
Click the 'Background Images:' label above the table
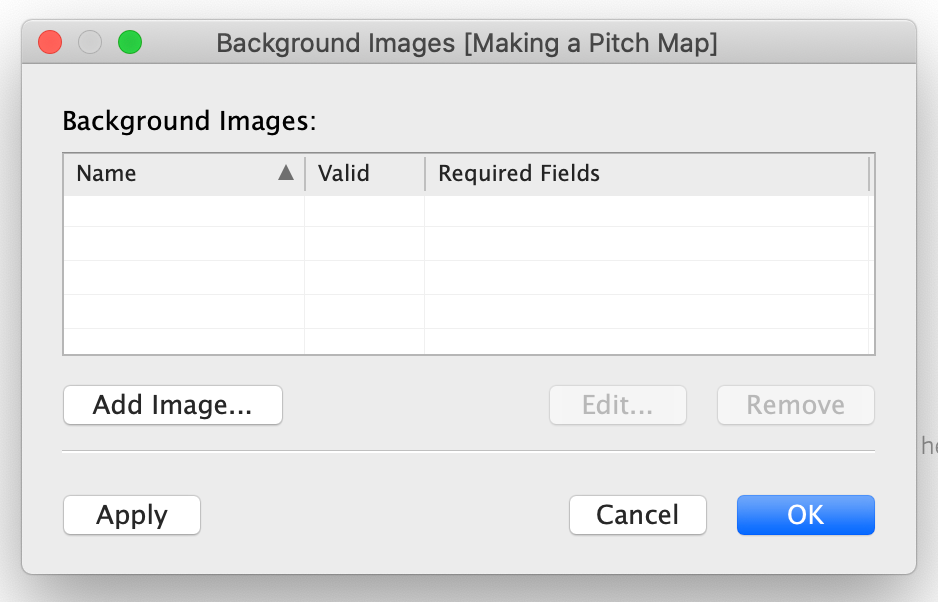pyautogui.click(x=189, y=121)
